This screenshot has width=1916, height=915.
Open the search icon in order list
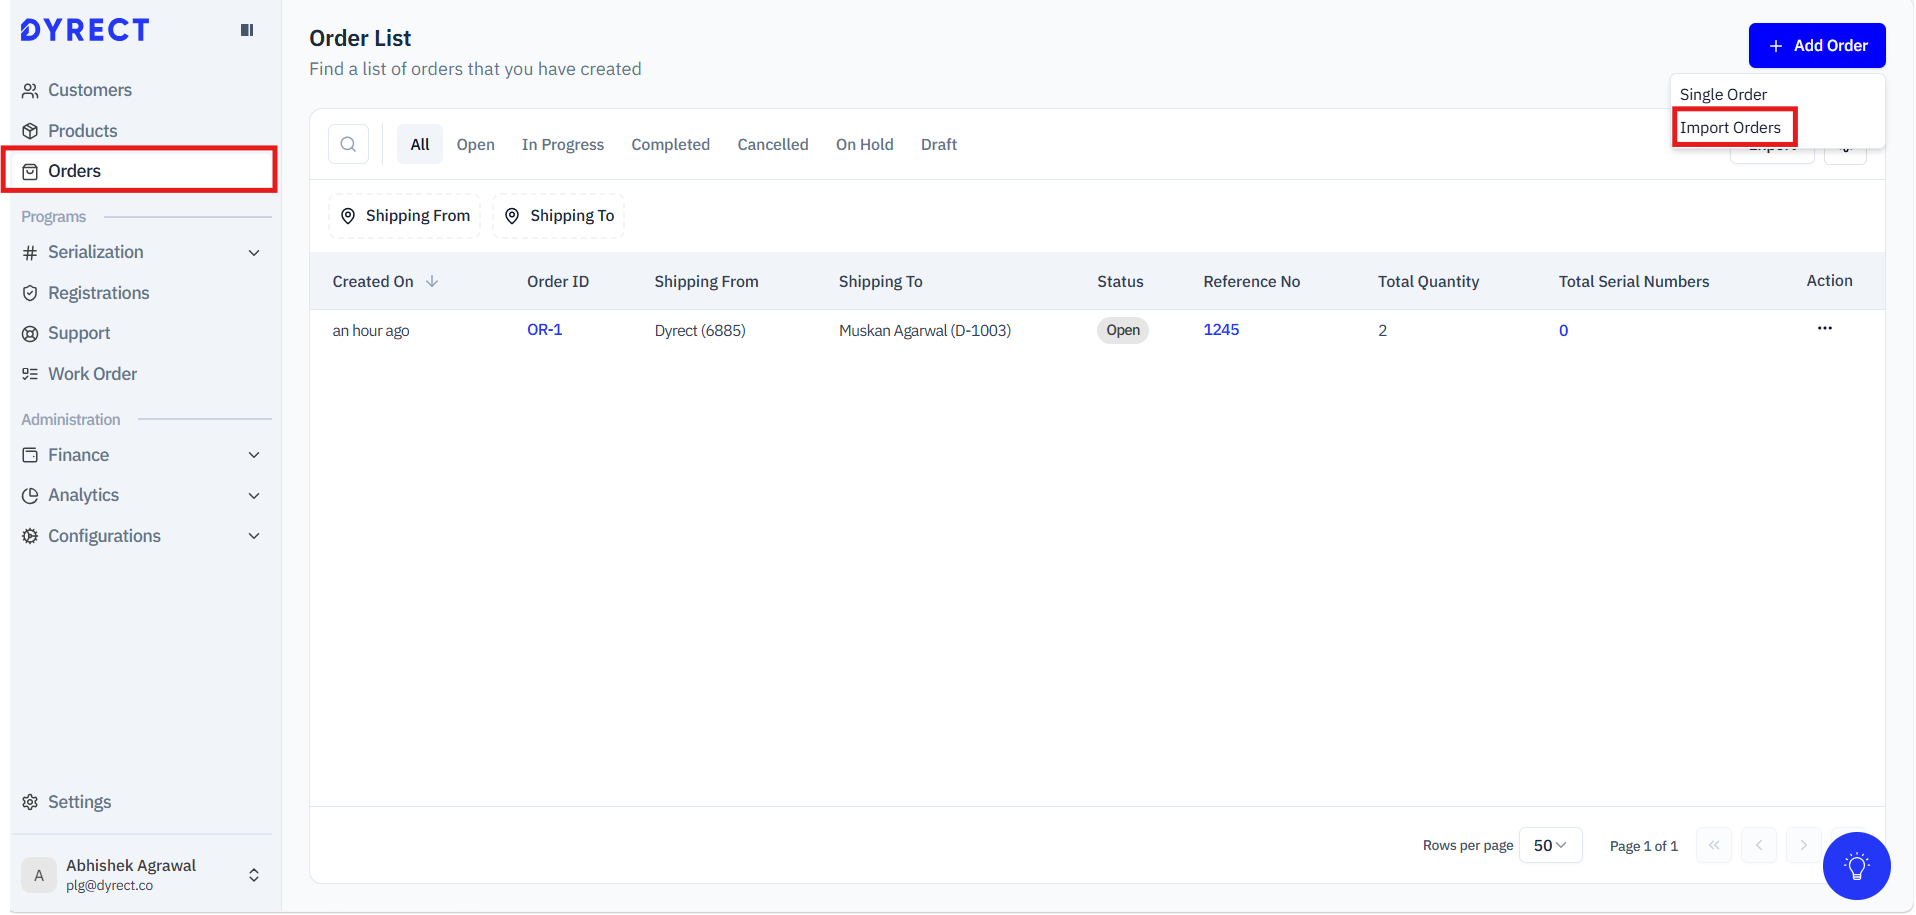pyautogui.click(x=348, y=144)
